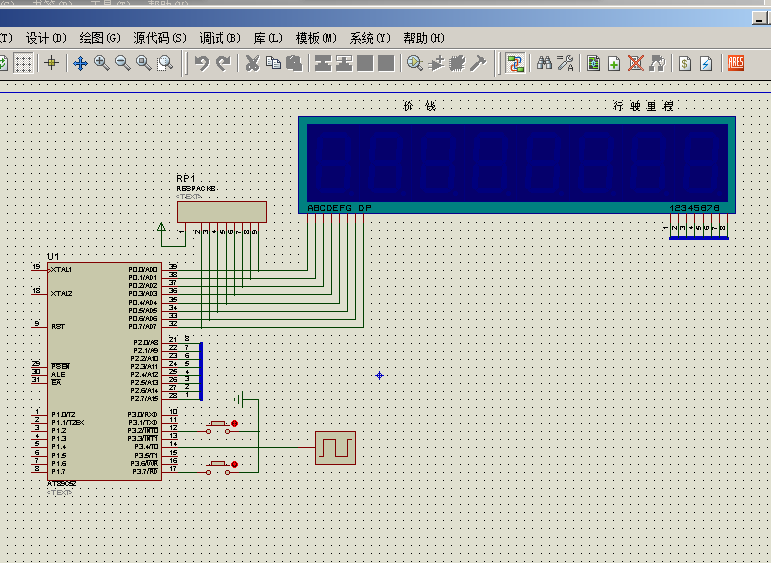Toggle the wire autorouter
The height and width of the screenshot is (563, 771).
pos(515,63)
